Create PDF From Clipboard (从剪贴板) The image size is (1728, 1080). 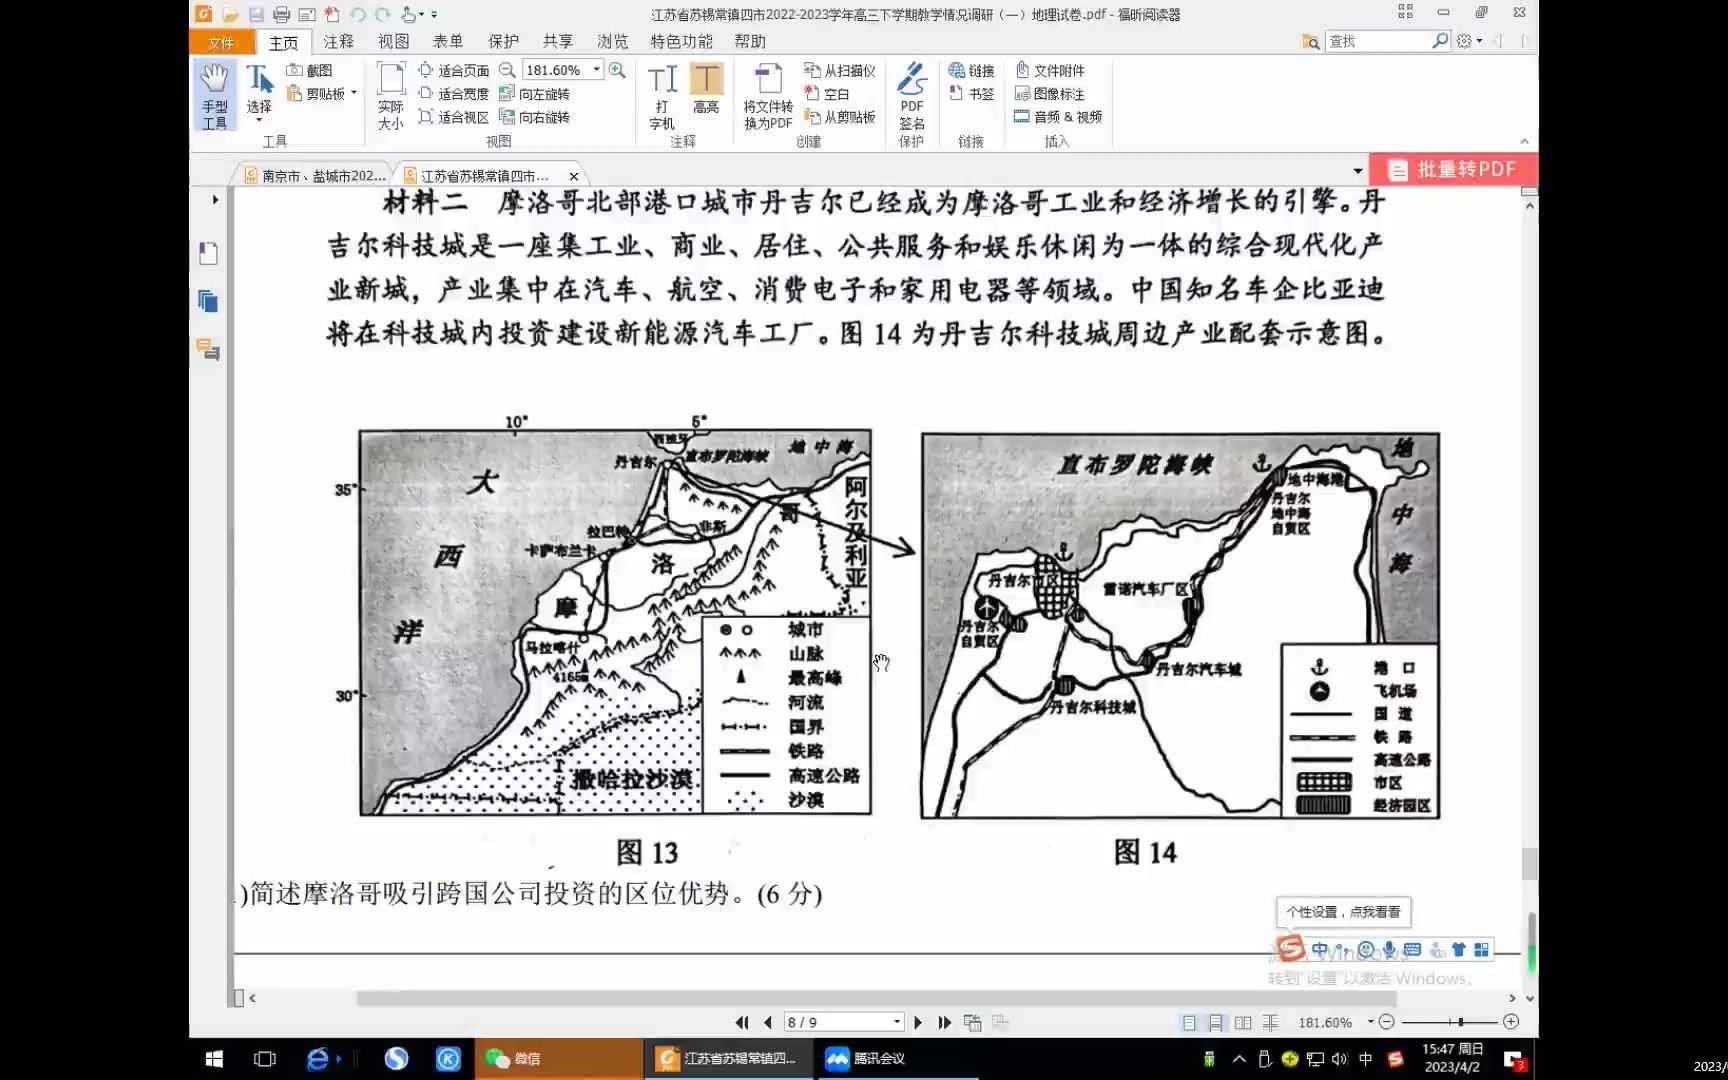[840, 117]
